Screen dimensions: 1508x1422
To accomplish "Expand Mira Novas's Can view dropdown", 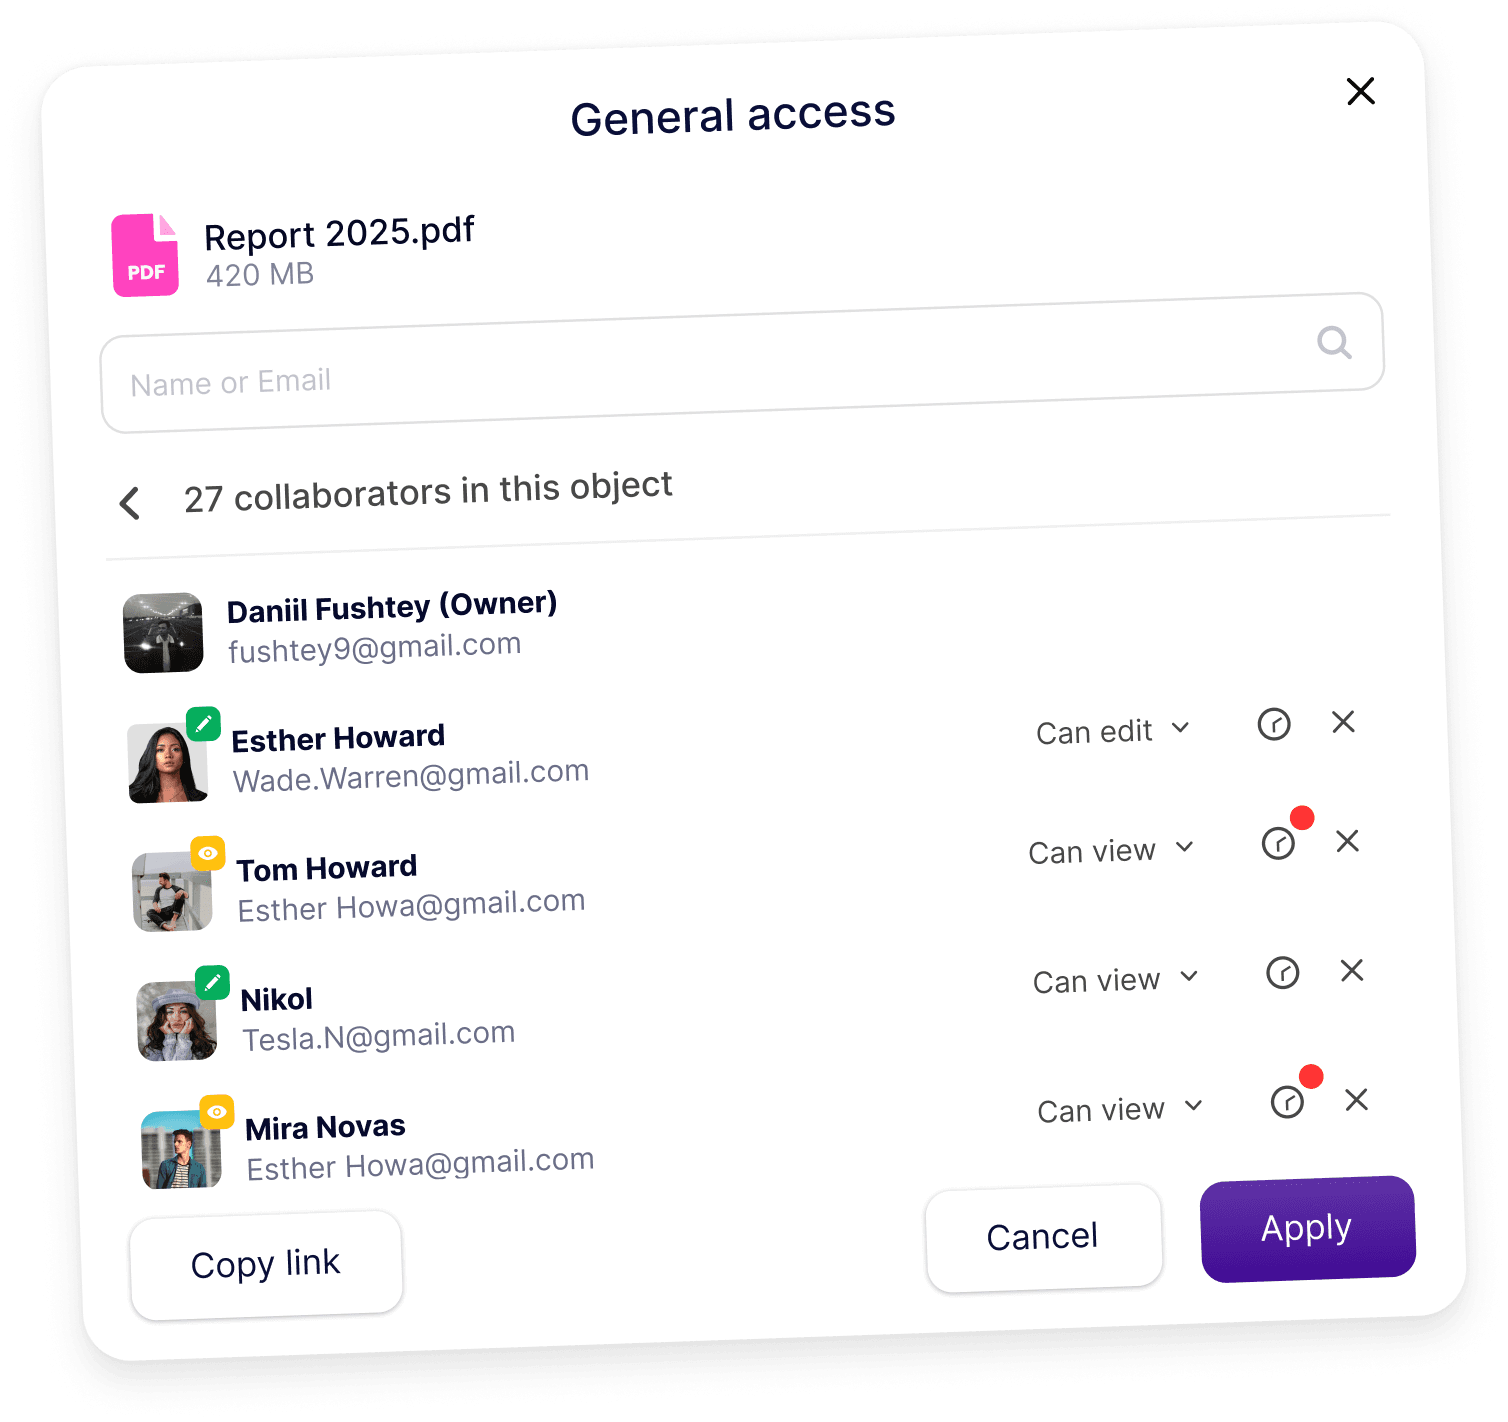I will pos(1120,1109).
